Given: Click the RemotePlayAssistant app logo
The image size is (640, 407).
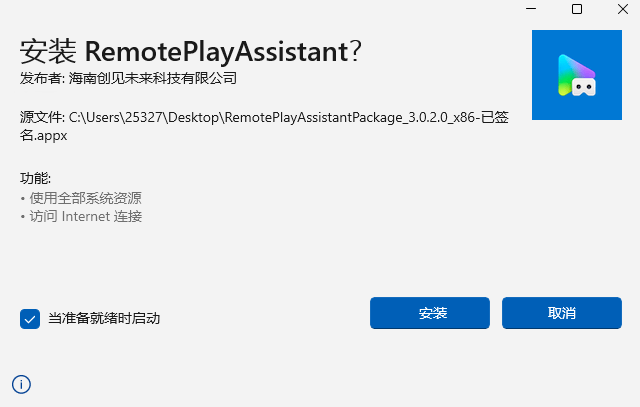Looking at the screenshot, I should coord(576,75).
